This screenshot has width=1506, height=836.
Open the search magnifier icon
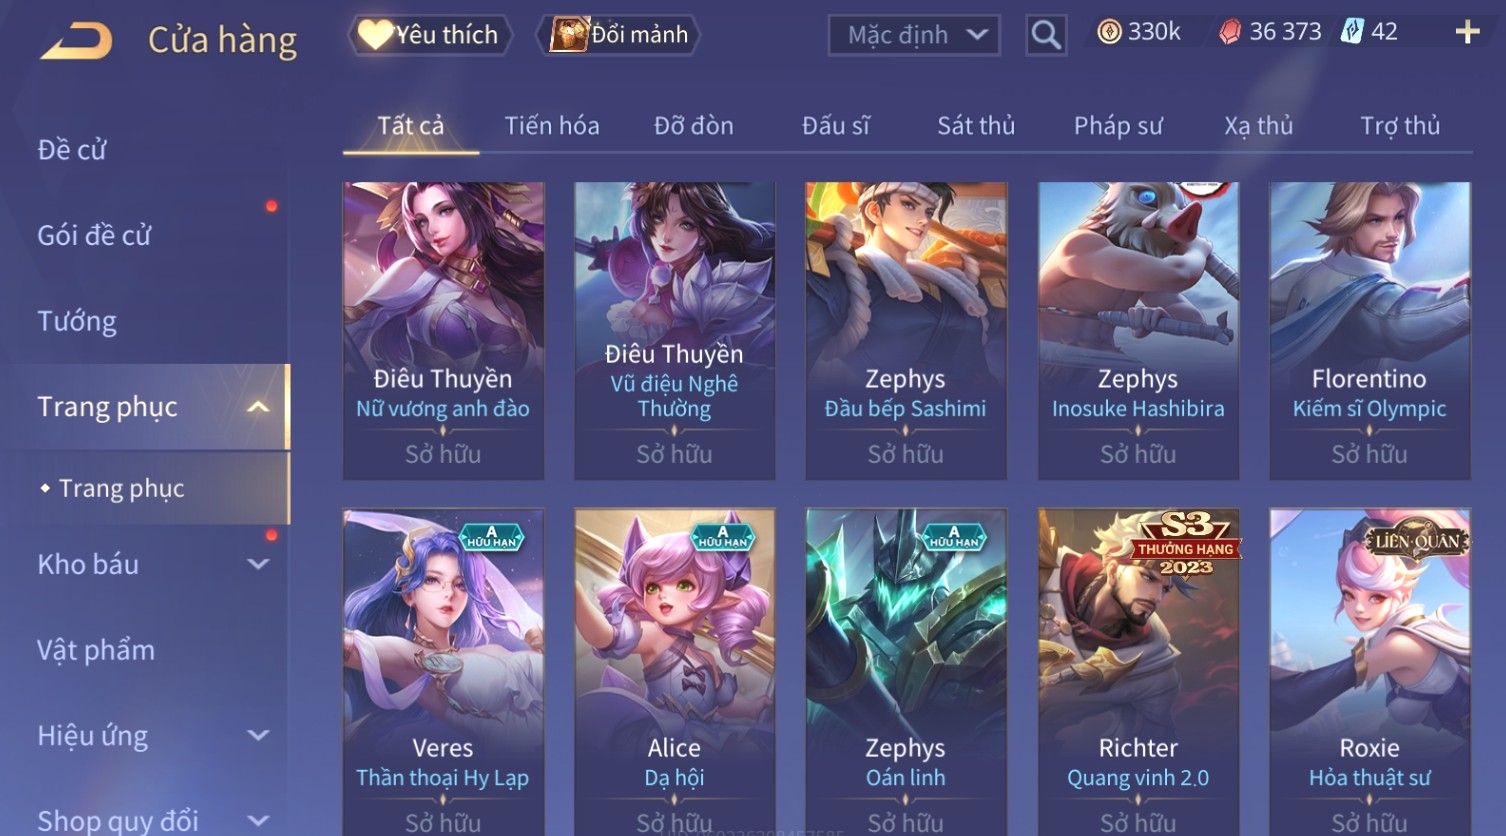[1046, 36]
